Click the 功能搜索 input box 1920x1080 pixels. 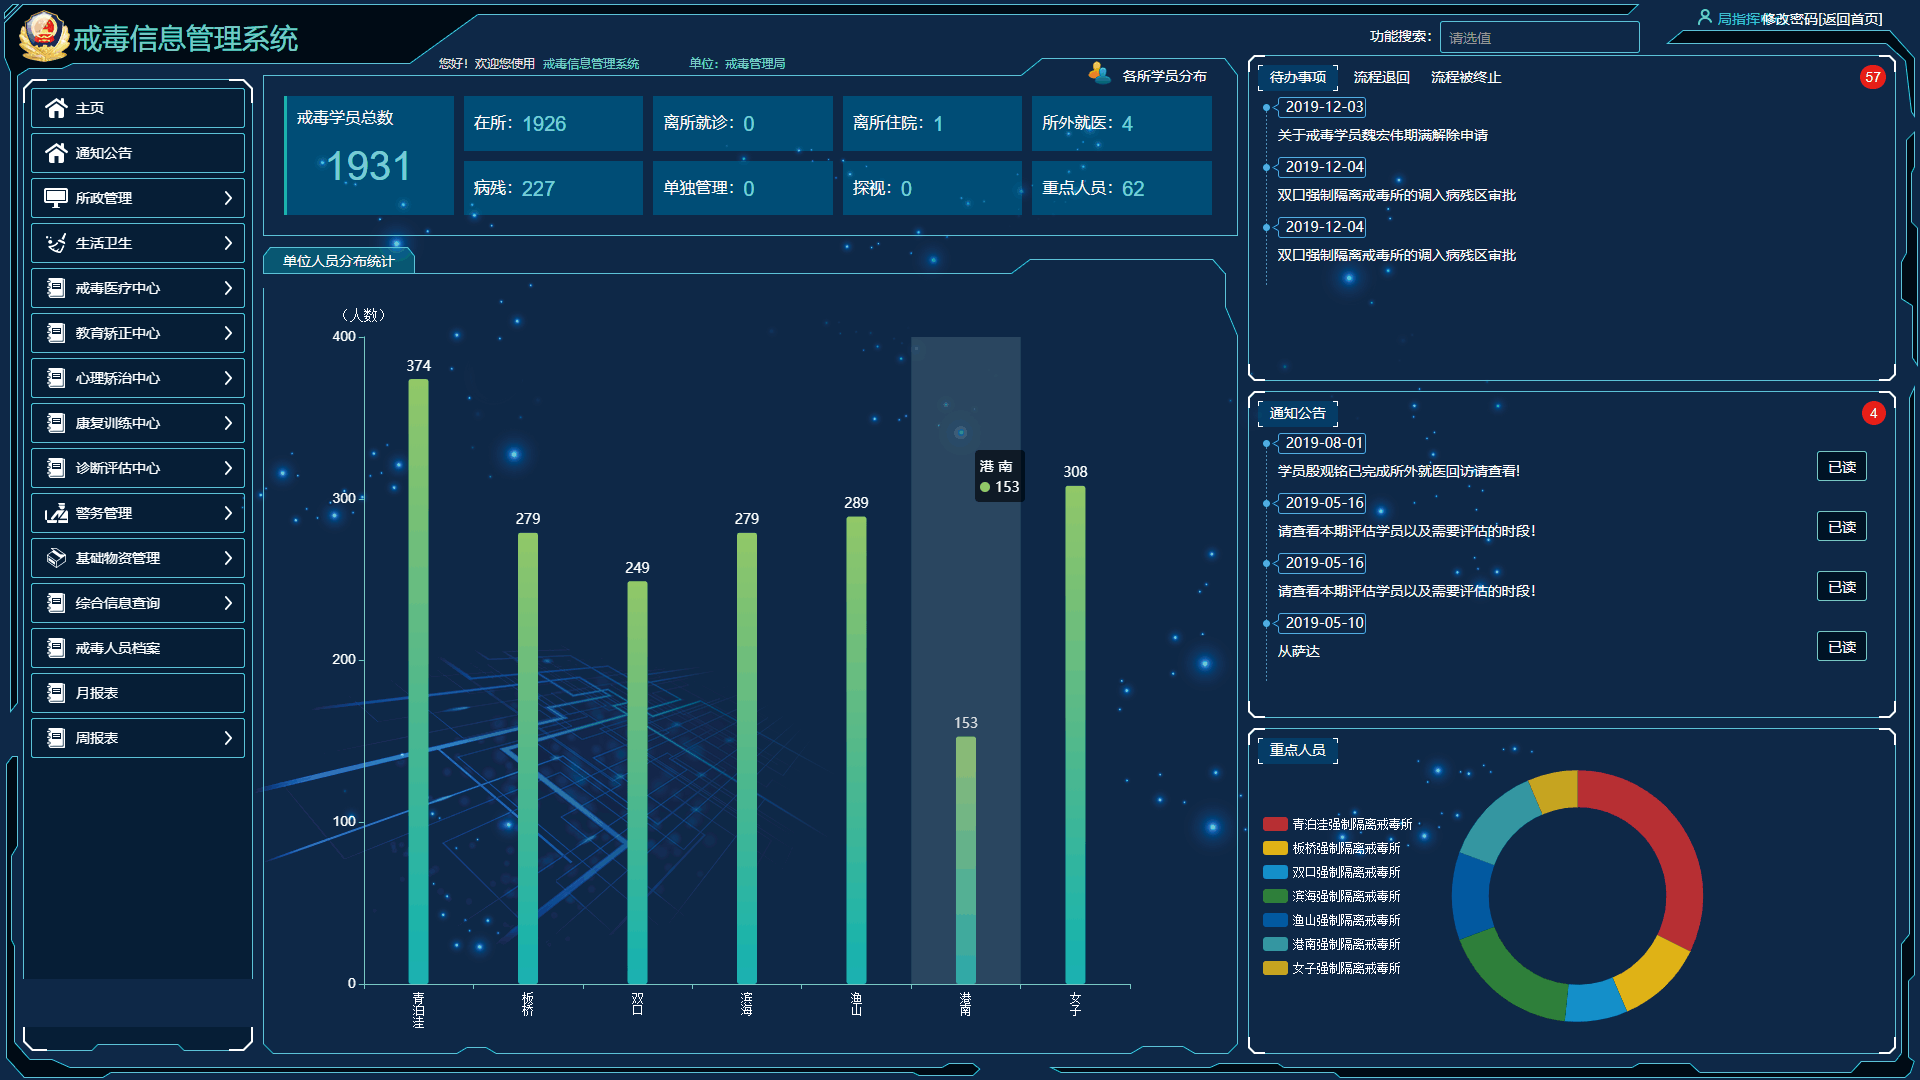pyautogui.click(x=1538, y=38)
